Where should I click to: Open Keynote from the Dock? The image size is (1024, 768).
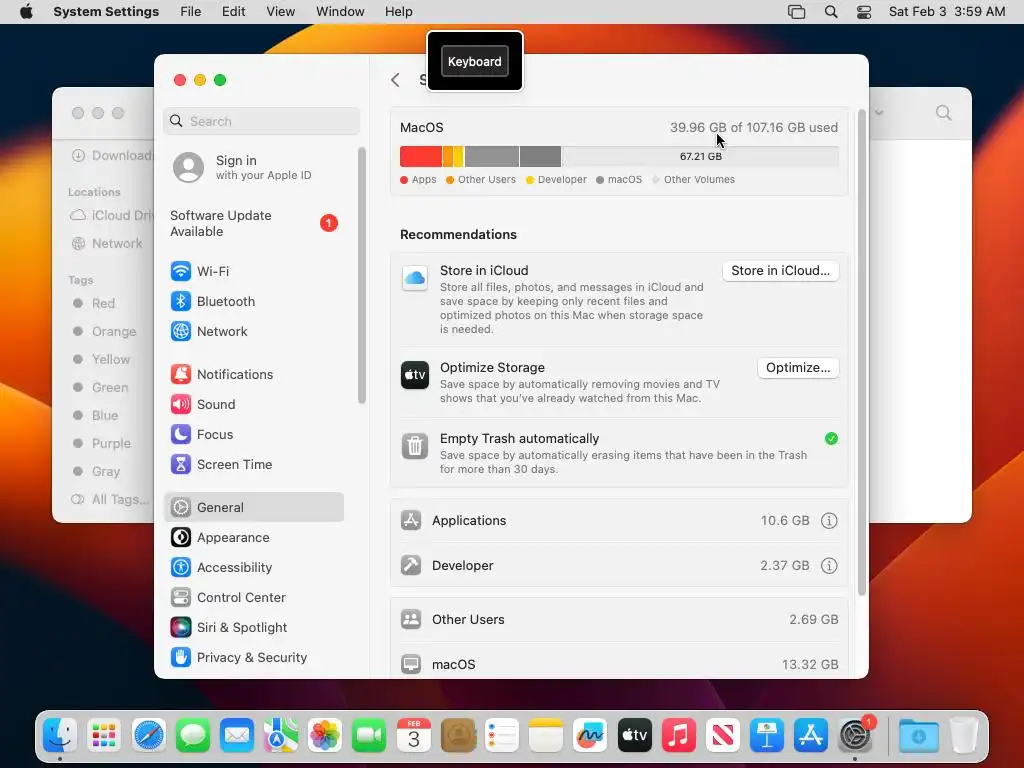point(767,736)
